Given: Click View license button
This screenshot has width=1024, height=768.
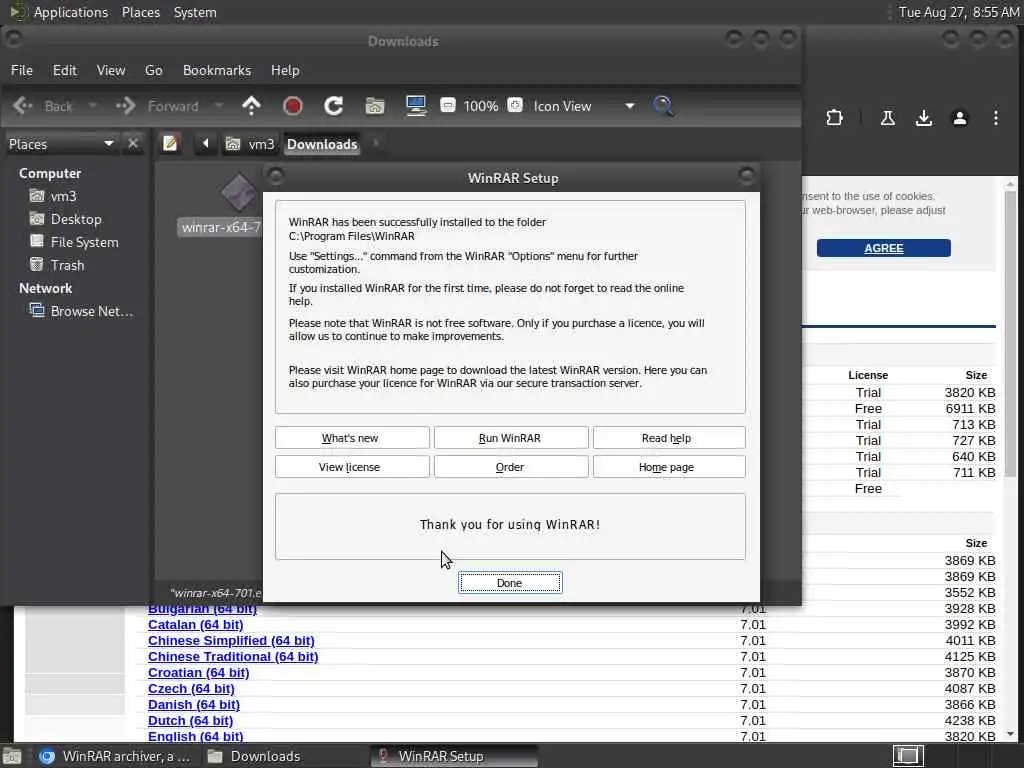Looking at the screenshot, I should click(352, 466).
